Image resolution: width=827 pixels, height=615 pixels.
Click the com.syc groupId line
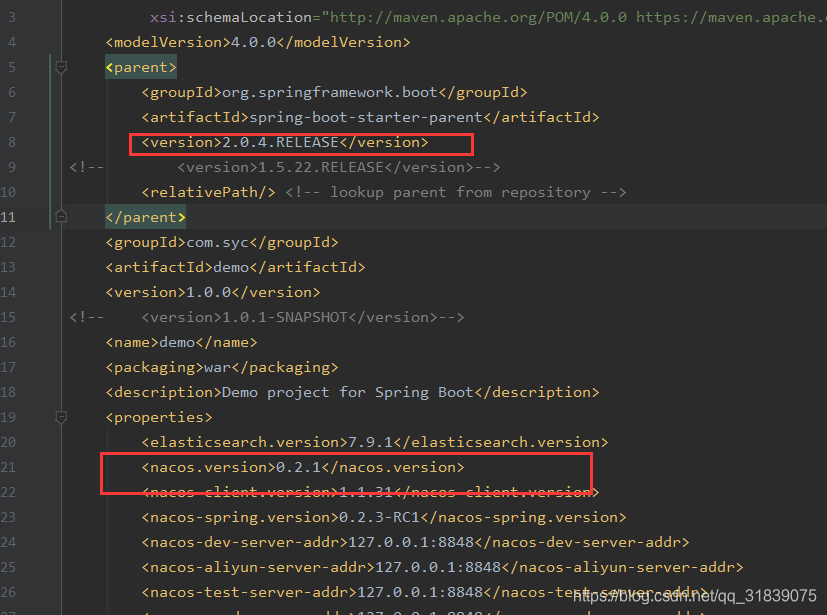(222, 242)
